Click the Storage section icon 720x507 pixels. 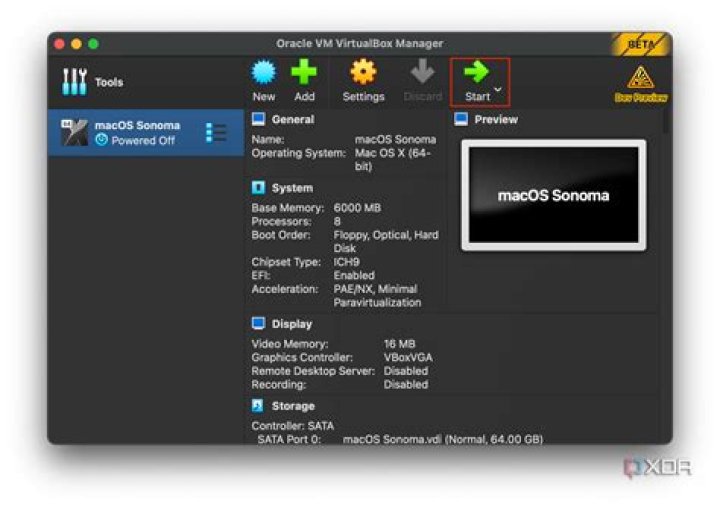(x=258, y=406)
